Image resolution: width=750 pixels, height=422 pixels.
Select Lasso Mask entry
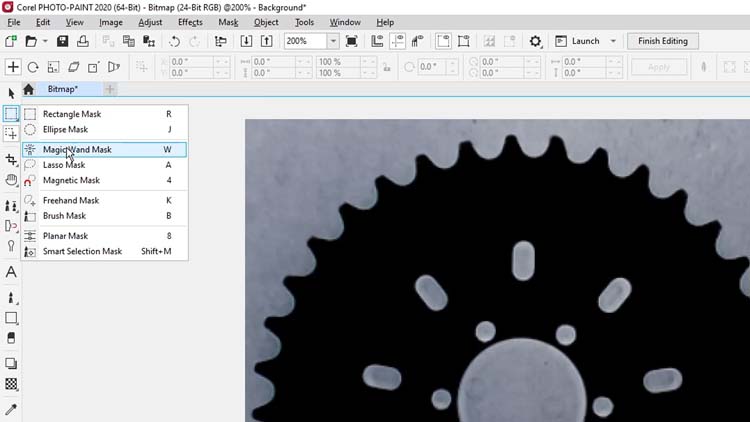[x=104, y=165]
